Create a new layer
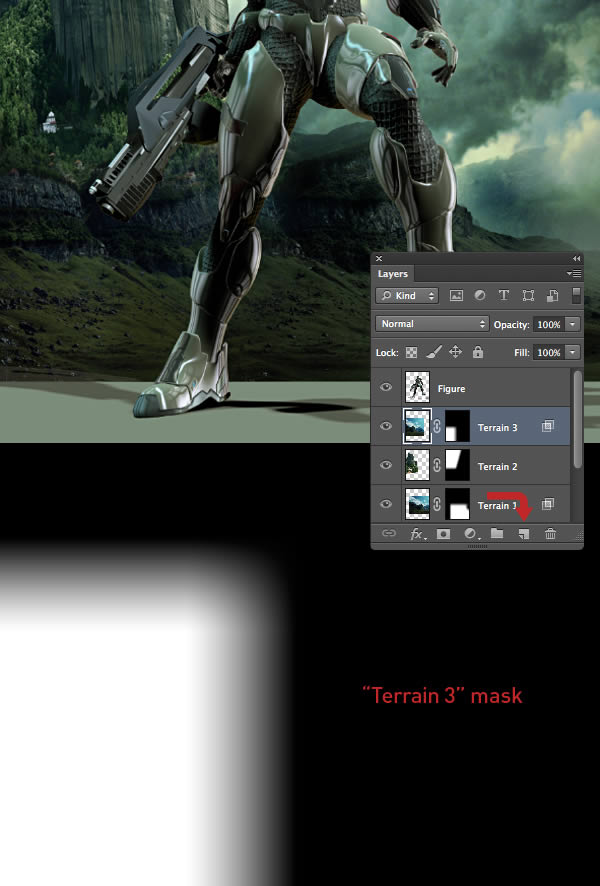Screen dimensions: 600x886 524,534
